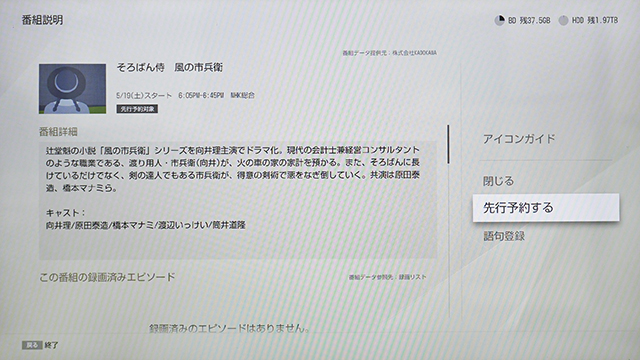This screenshot has height=360, width=640.
Task: Click the 先行予約対象 badge
Action: 137,109
